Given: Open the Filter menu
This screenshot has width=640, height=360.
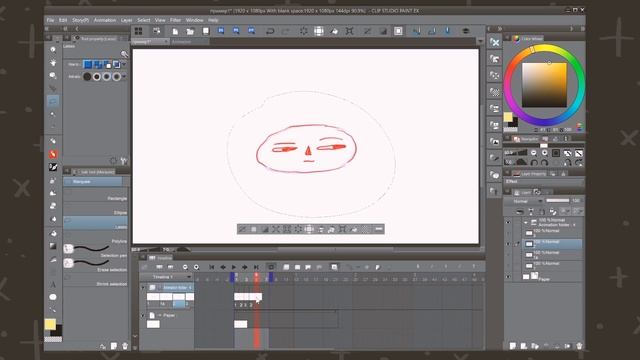Looking at the screenshot, I should coord(176,20).
